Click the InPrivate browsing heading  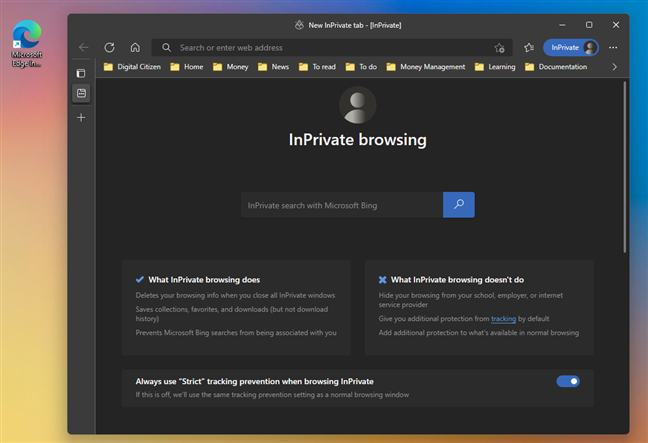tap(357, 140)
